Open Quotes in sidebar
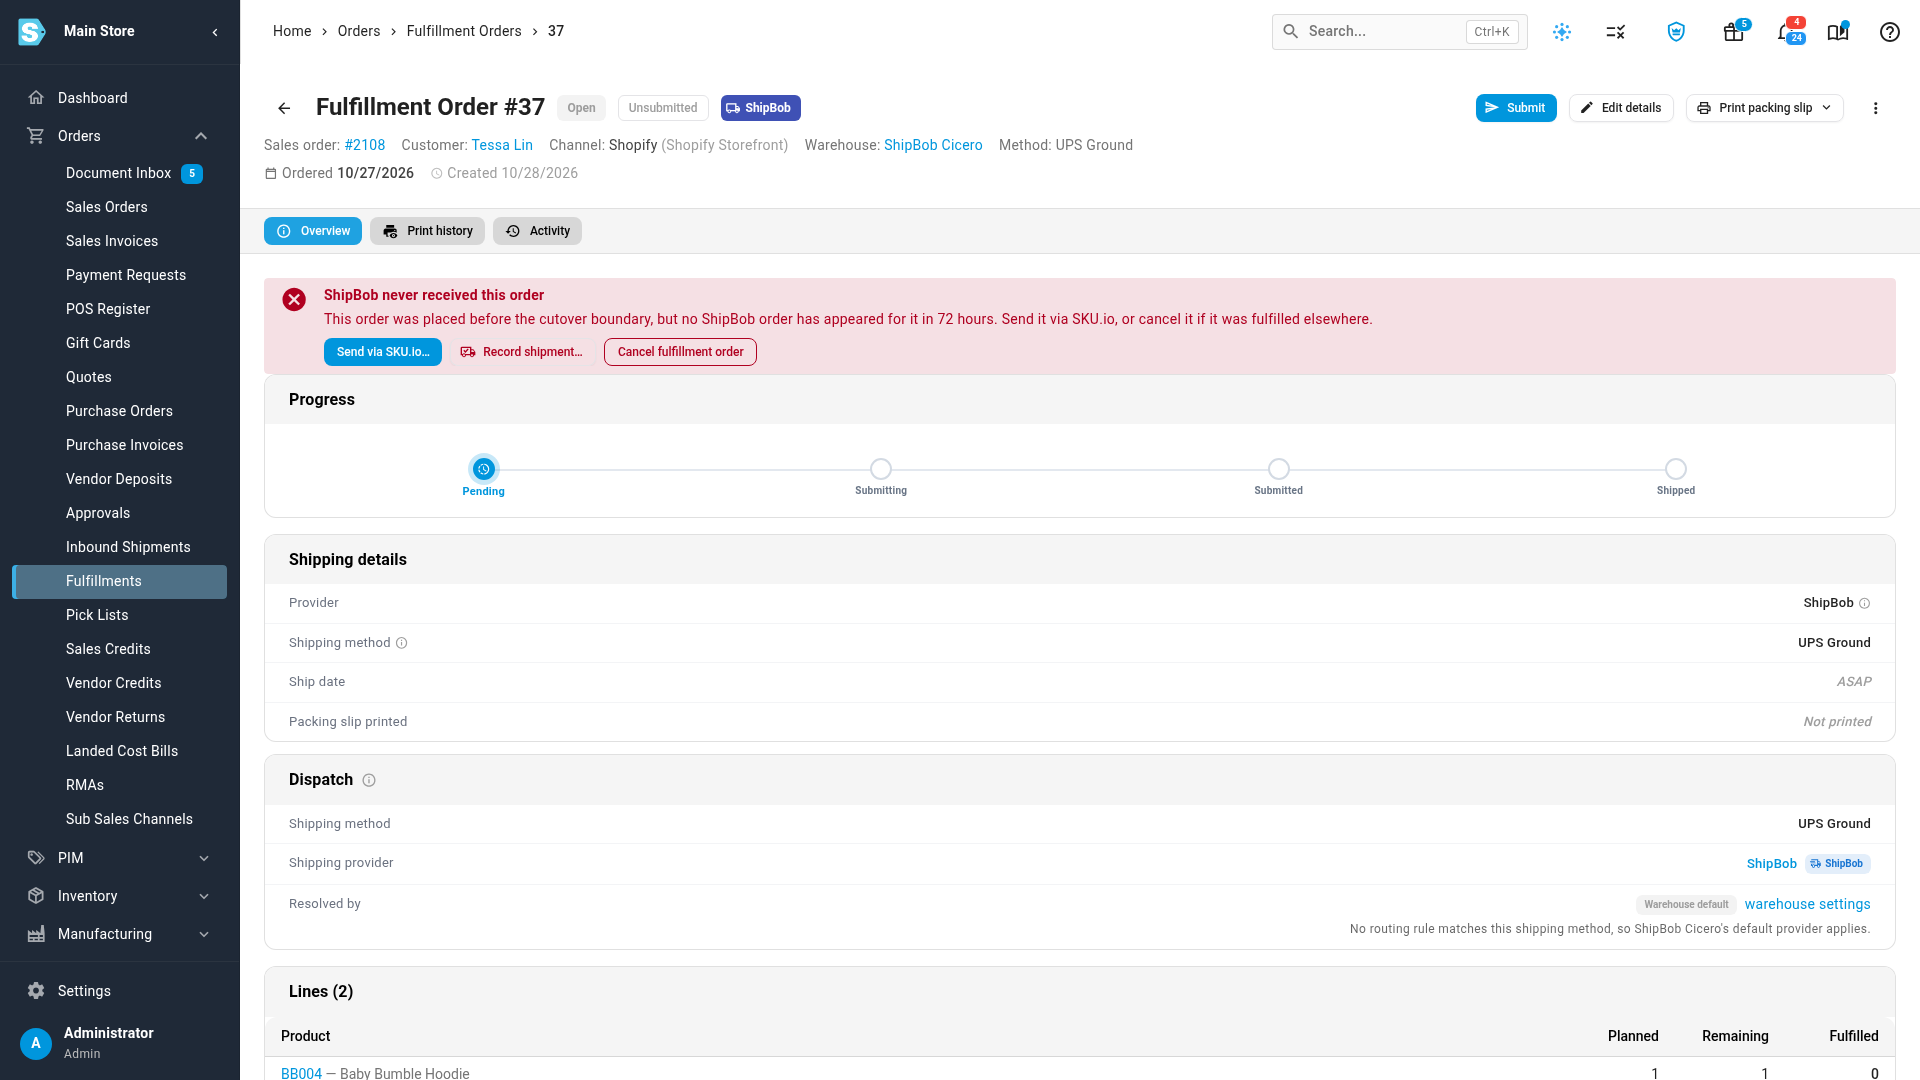Image resolution: width=1920 pixels, height=1080 pixels. [120, 377]
